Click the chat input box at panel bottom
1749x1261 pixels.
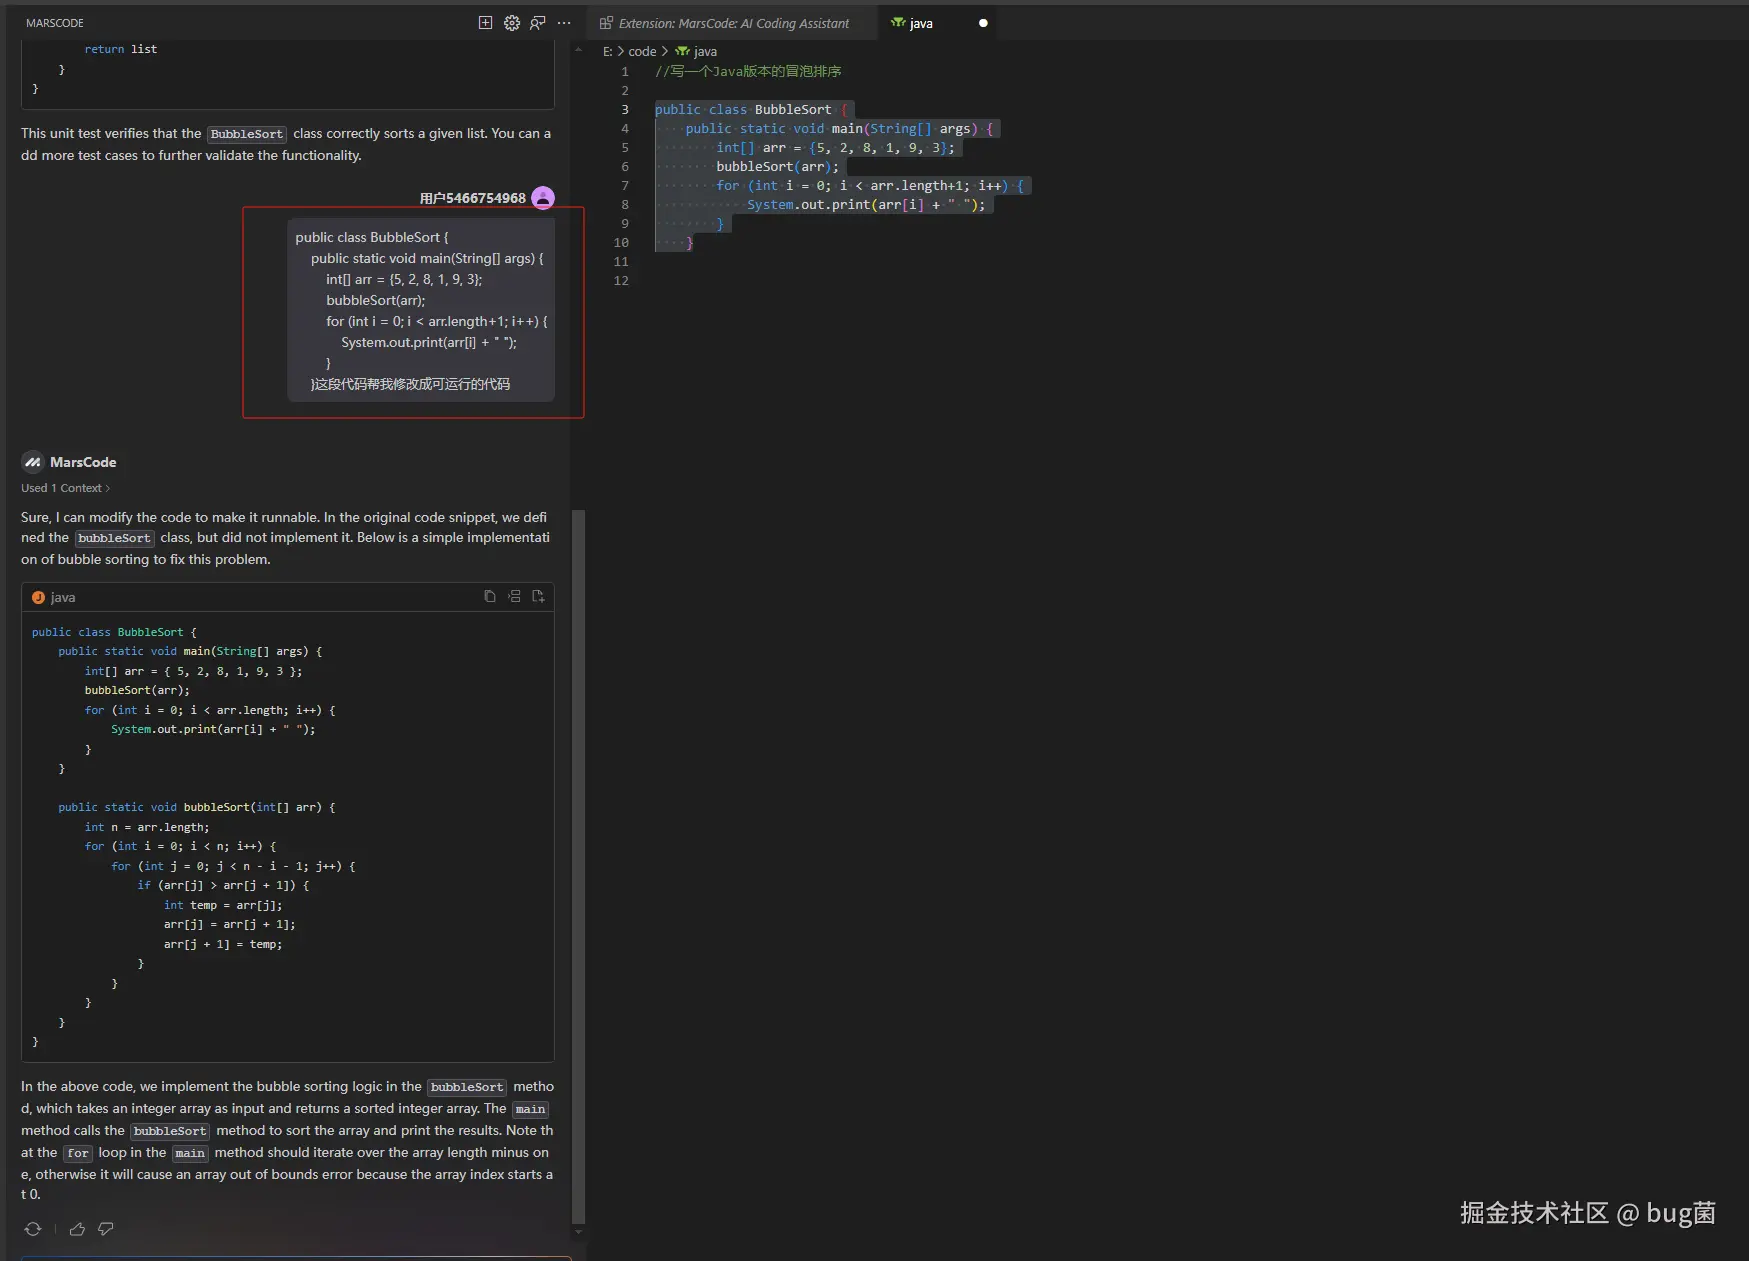tap(295, 1257)
